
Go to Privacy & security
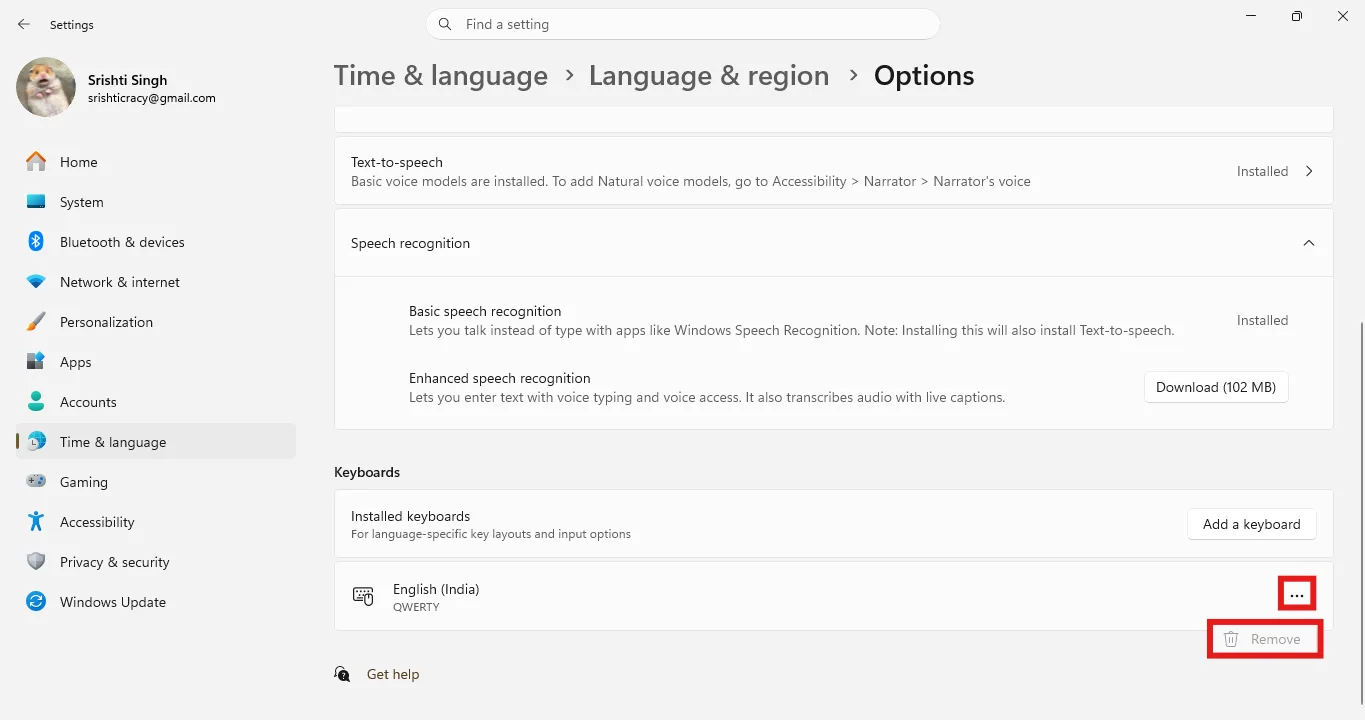pyautogui.click(x=156, y=562)
